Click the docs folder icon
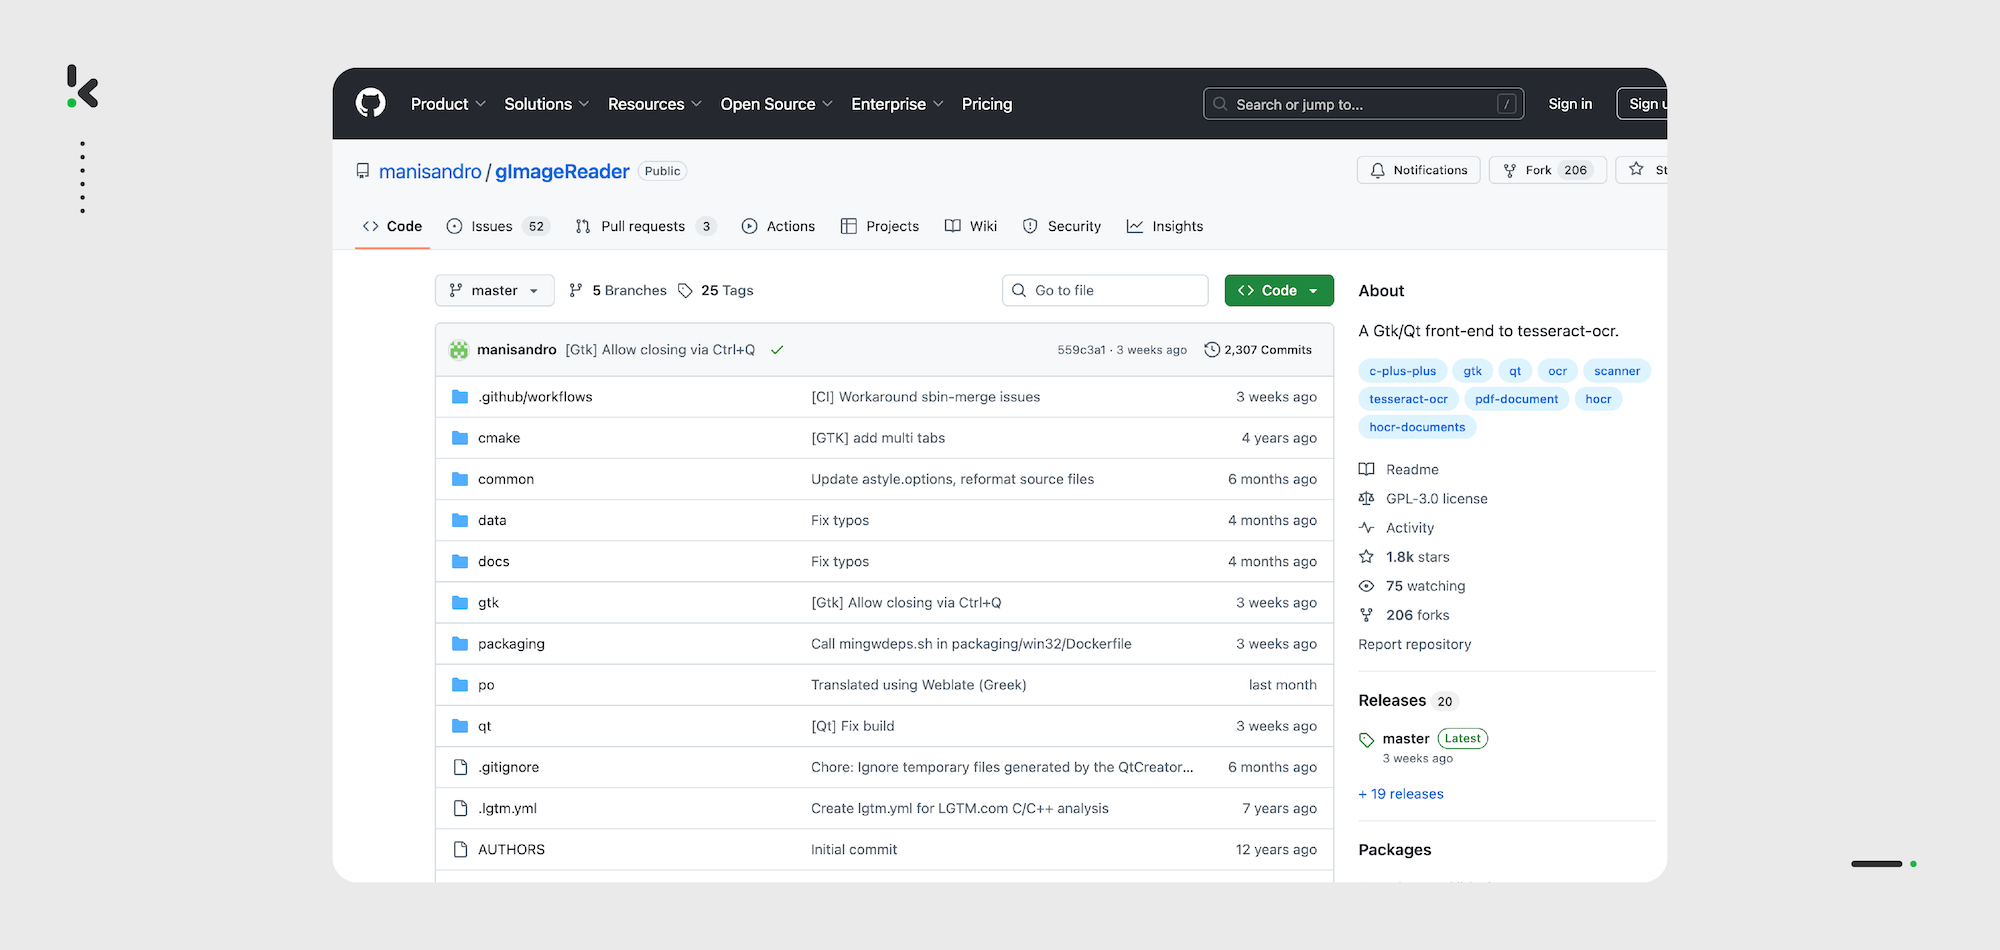Viewport: 2000px width, 950px height. click(x=460, y=561)
